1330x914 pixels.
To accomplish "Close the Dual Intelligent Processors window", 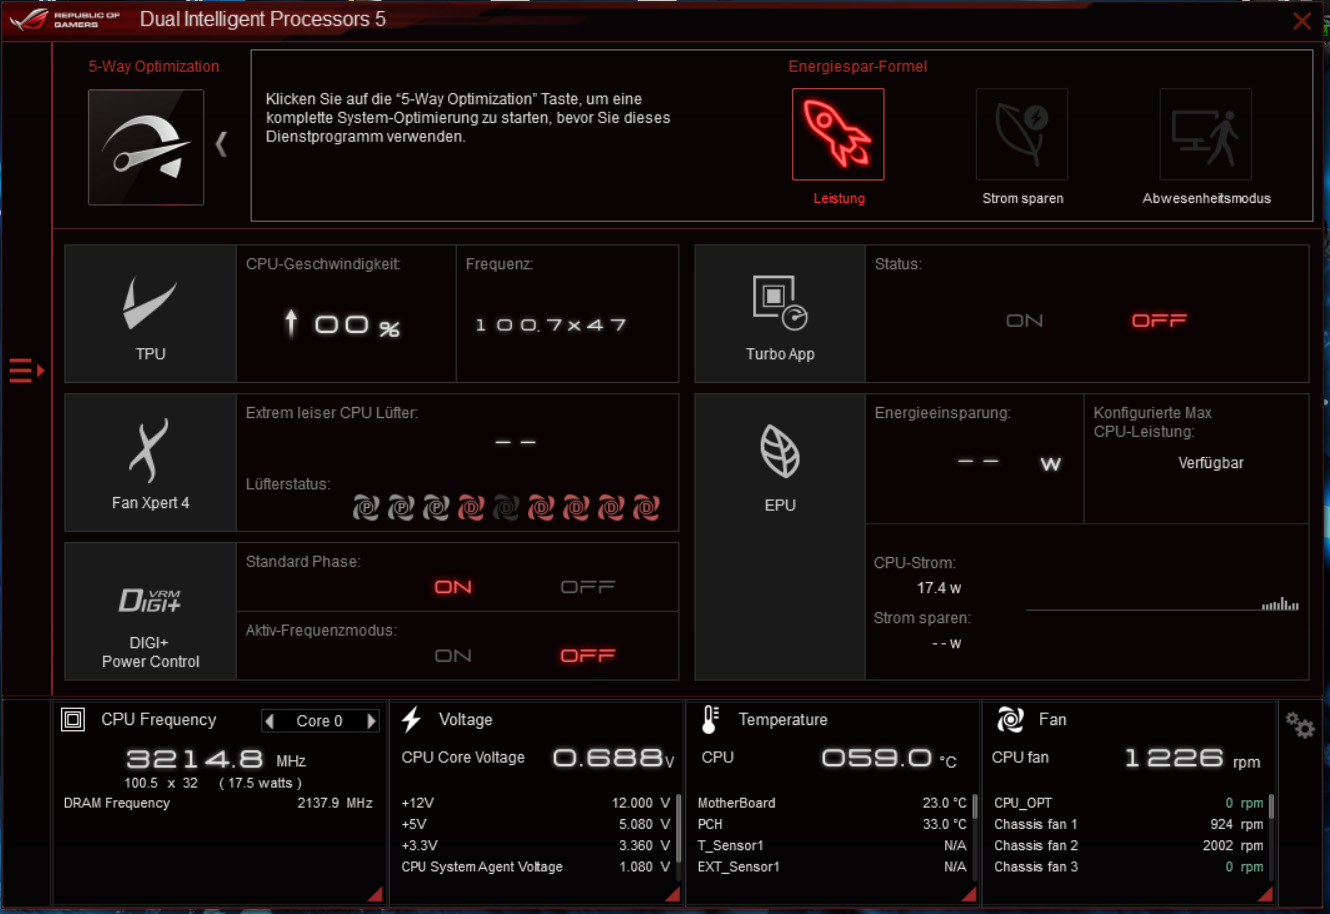I will pos(1302,21).
